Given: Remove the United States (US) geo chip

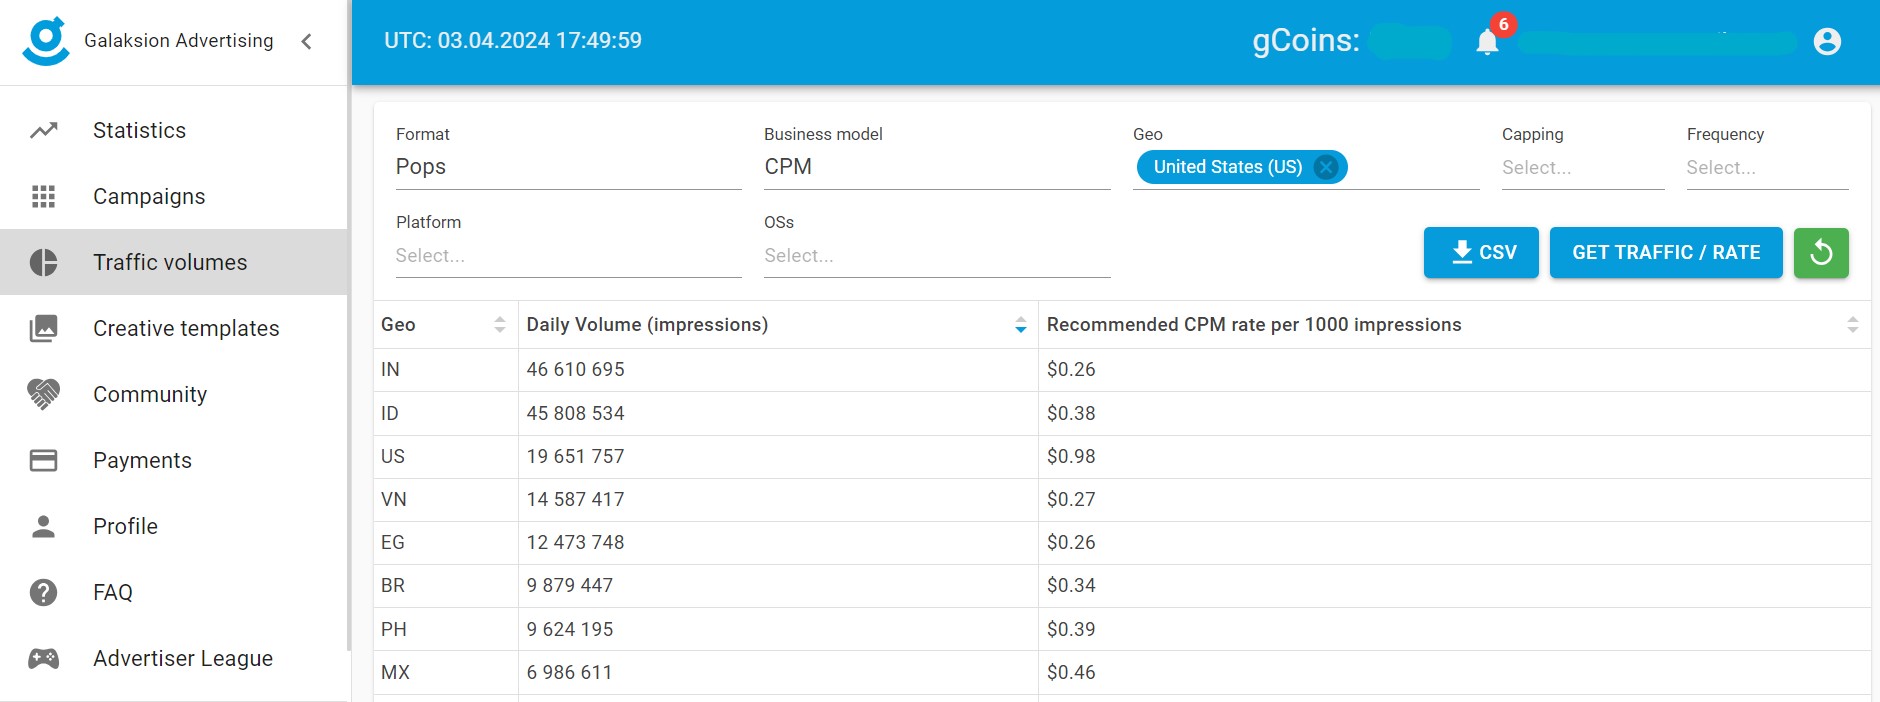Looking at the screenshot, I should click(x=1326, y=167).
